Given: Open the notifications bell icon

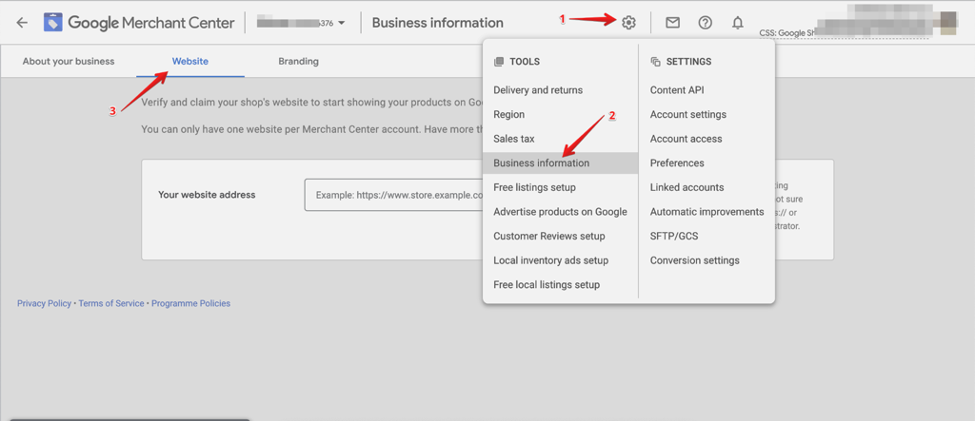Looking at the screenshot, I should [738, 22].
